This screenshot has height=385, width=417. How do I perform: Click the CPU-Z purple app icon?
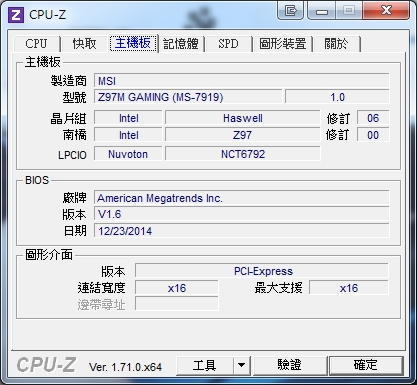[x=16, y=15]
